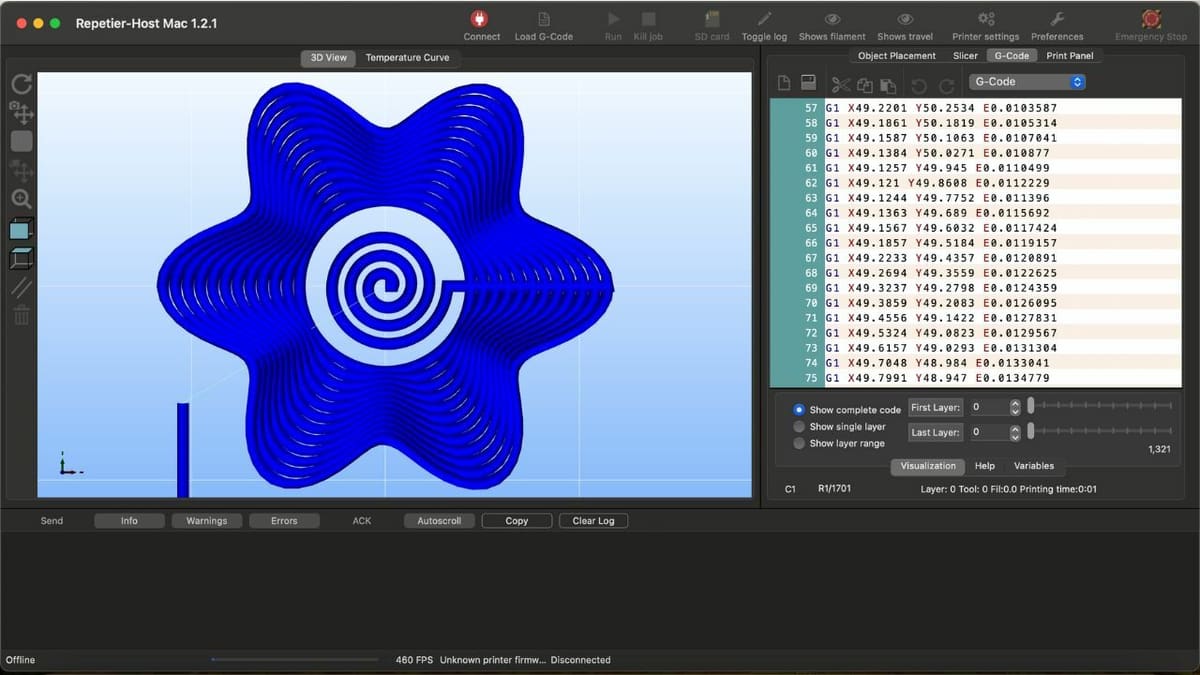1200x675 pixels.
Task: Toggle the Shows travel eye
Action: click(x=905, y=19)
